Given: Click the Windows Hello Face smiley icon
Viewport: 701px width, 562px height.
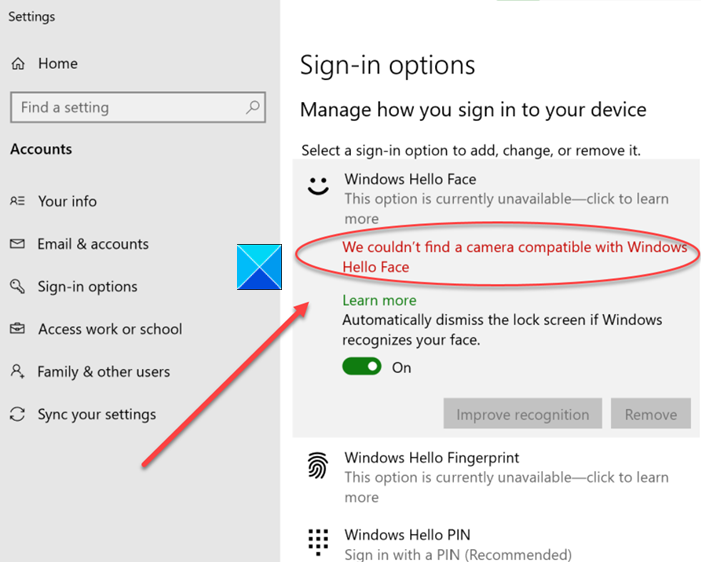Looking at the screenshot, I should pos(318,186).
